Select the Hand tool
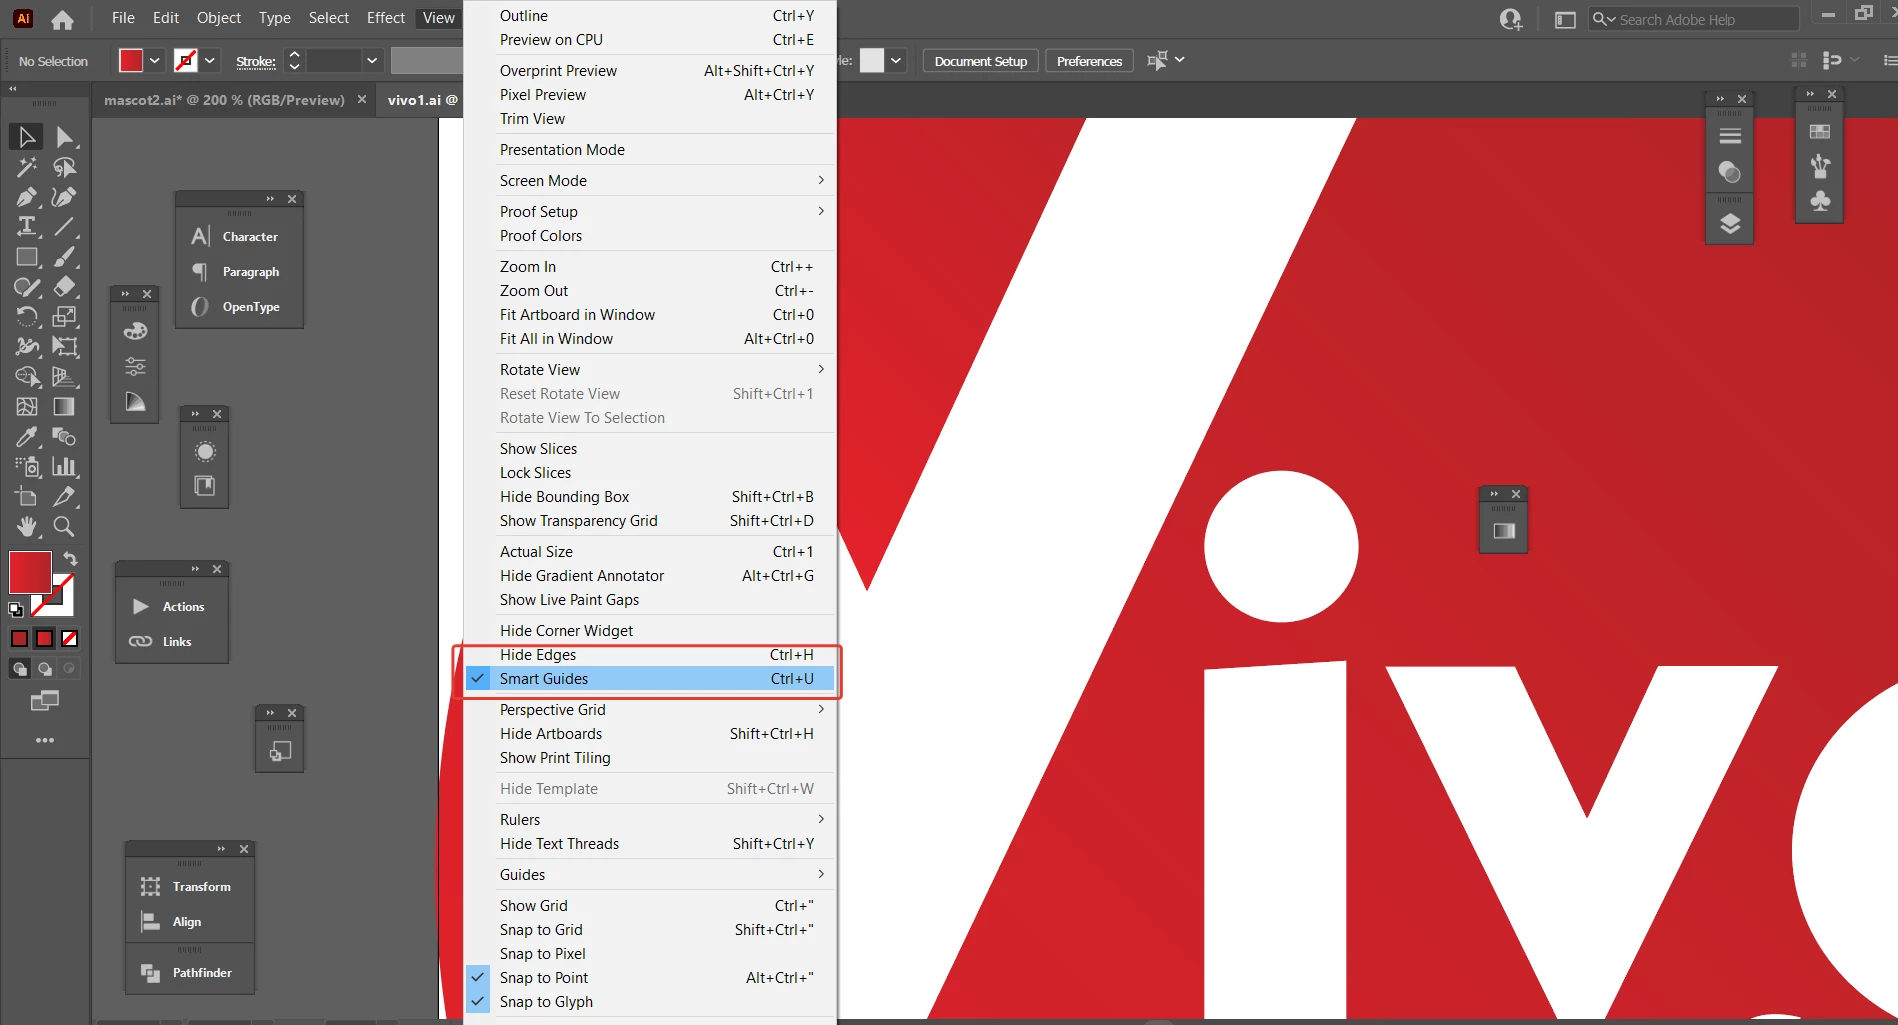This screenshot has height=1025, width=1898. [x=26, y=527]
